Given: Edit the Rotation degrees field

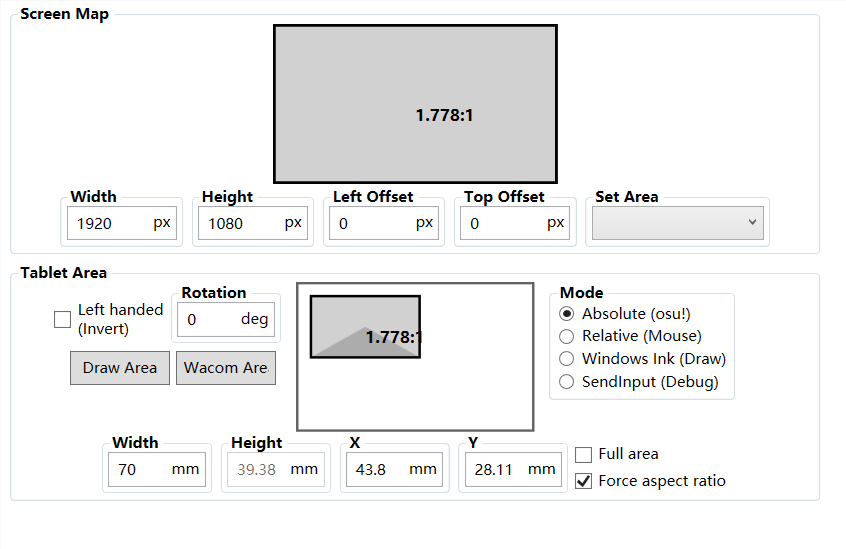Looking at the screenshot, I should pos(226,319).
